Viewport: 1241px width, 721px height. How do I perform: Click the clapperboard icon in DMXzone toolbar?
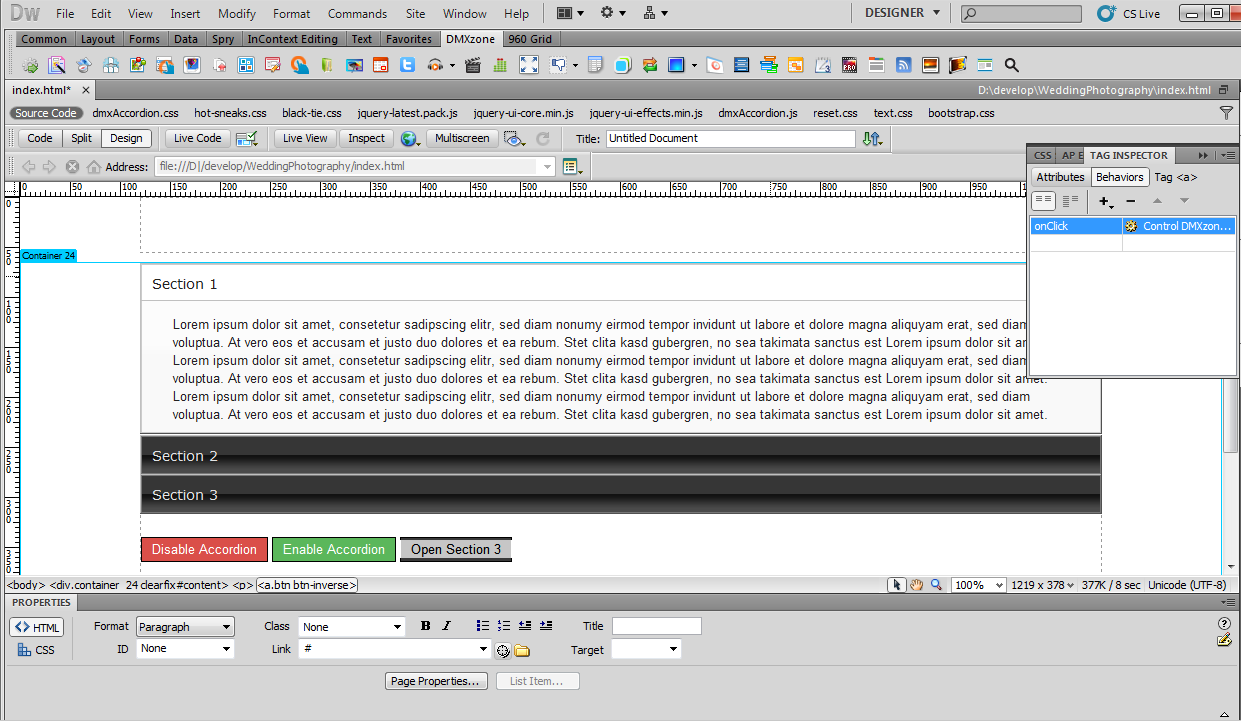click(473, 65)
